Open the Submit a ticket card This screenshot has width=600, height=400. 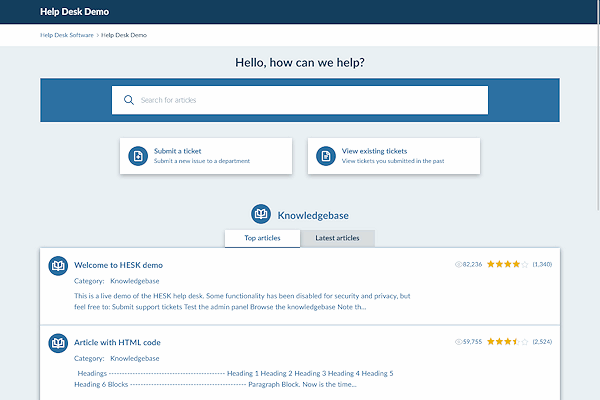(x=206, y=156)
